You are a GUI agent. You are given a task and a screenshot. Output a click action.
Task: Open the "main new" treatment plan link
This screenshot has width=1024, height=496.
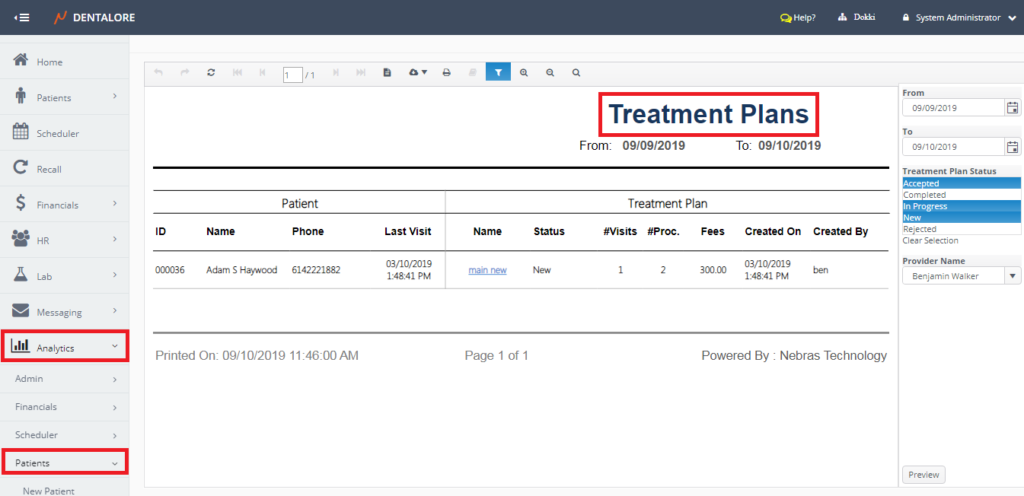click(x=487, y=270)
